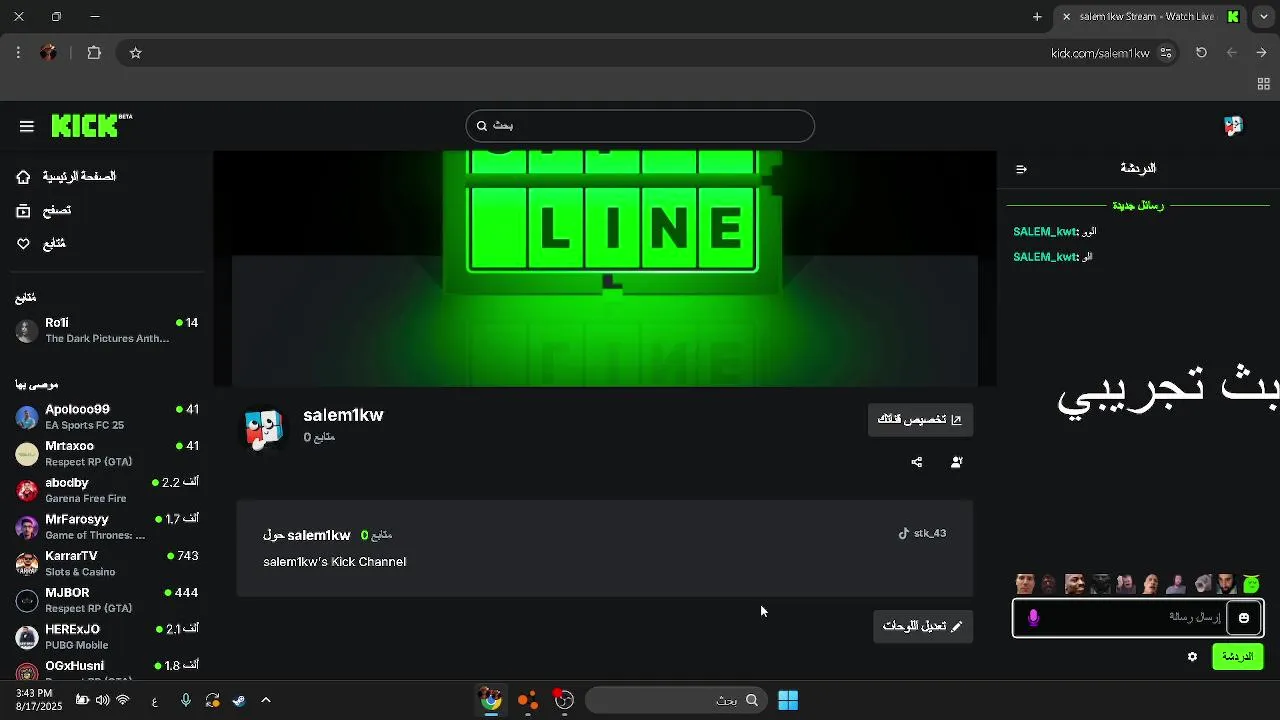This screenshot has width=1280, height=720.
Task: Click the share icon under channel name
Action: pos(917,462)
